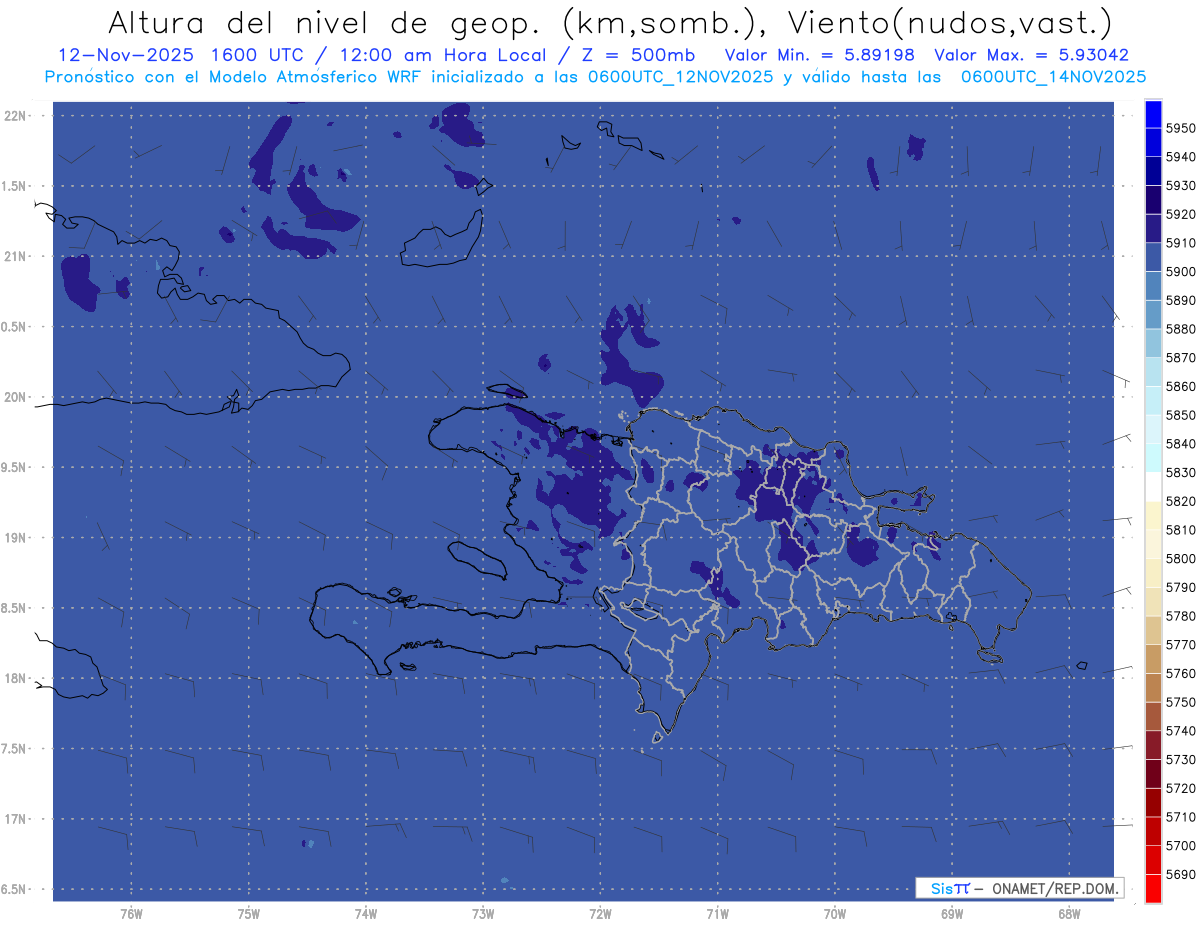Screen dimensions: 1200x927
Task: Click the '70W' longitude label
Action: [835, 914]
